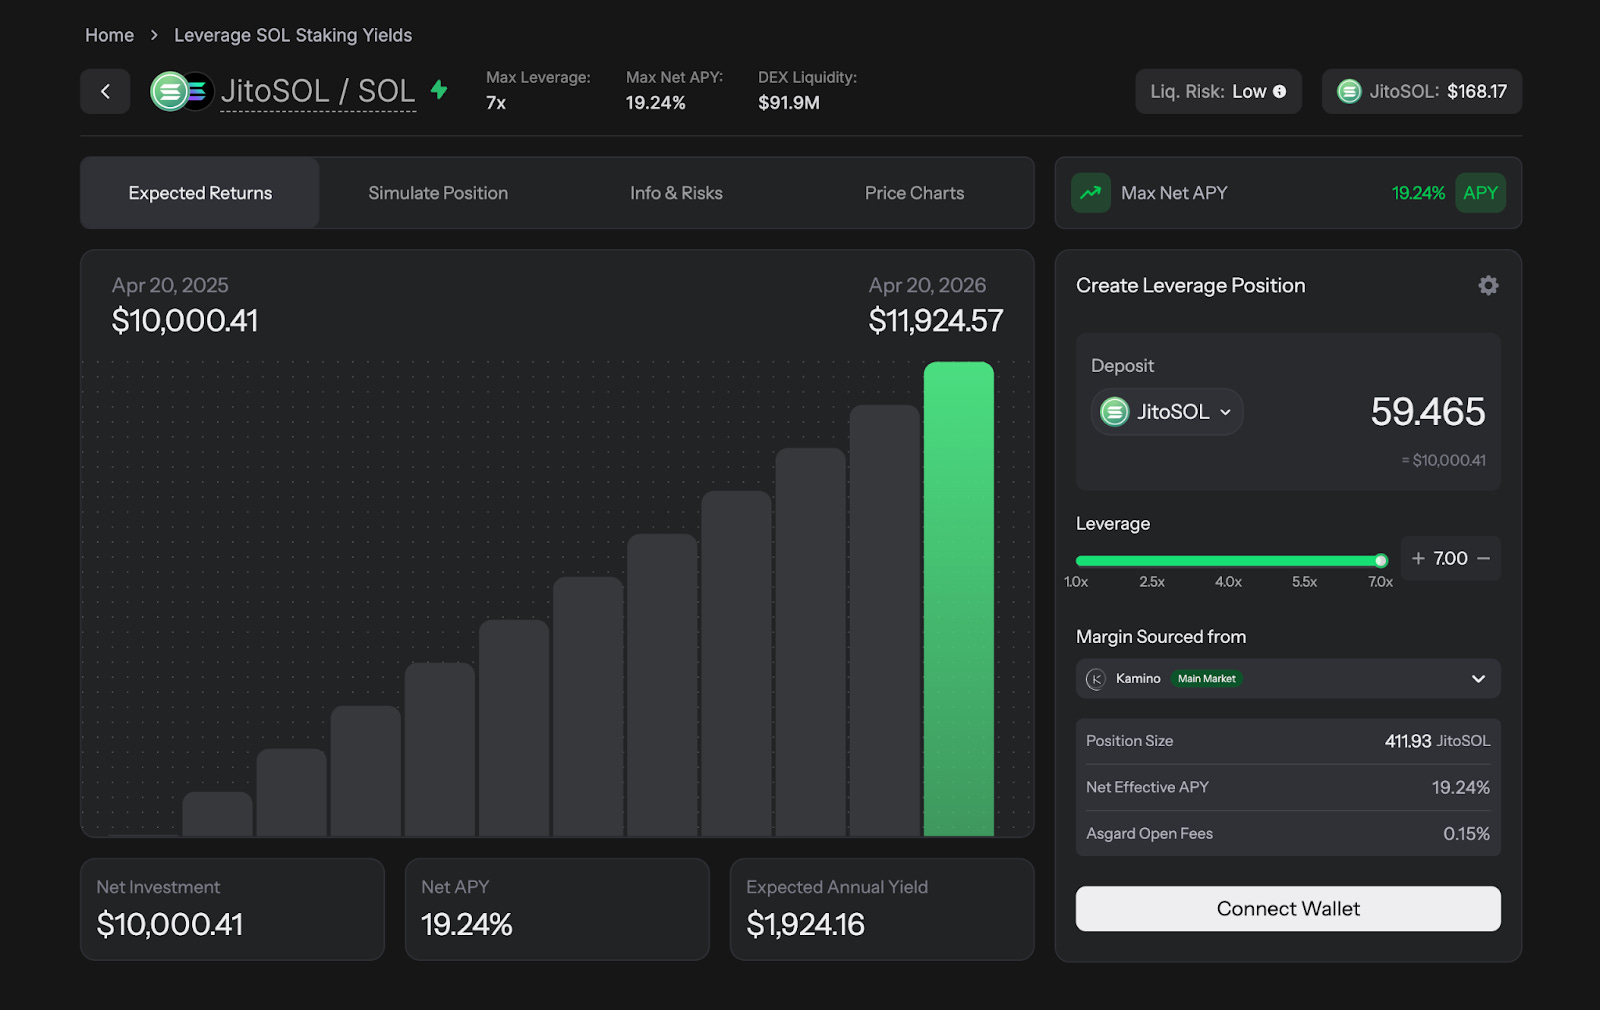Open the Liq. Risk info icon
The width and height of the screenshot is (1600, 1010).
coord(1279,92)
